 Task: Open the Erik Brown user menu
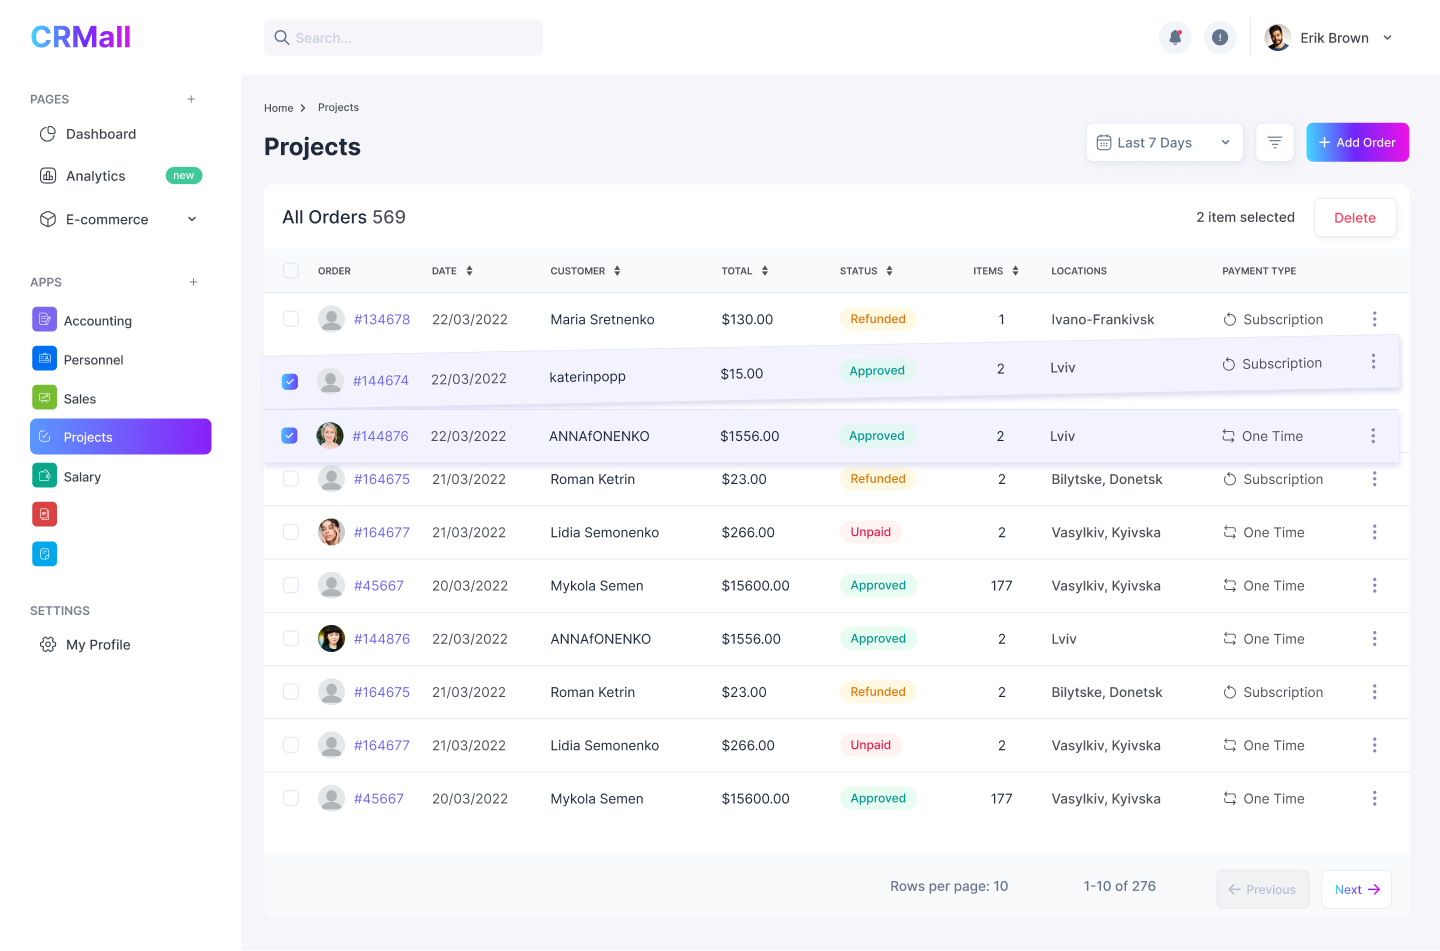[x=1329, y=38]
